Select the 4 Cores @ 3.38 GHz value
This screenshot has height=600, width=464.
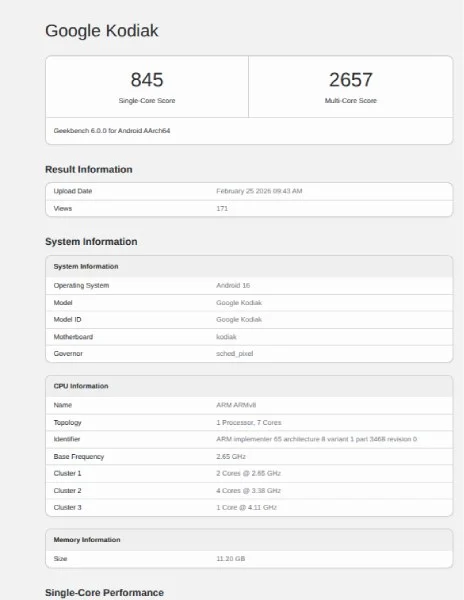tap(248, 491)
